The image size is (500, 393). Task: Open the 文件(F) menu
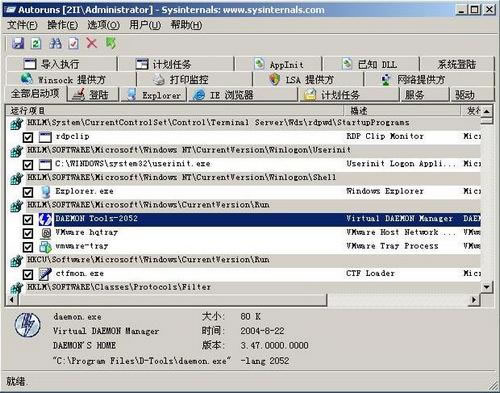pos(22,25)
